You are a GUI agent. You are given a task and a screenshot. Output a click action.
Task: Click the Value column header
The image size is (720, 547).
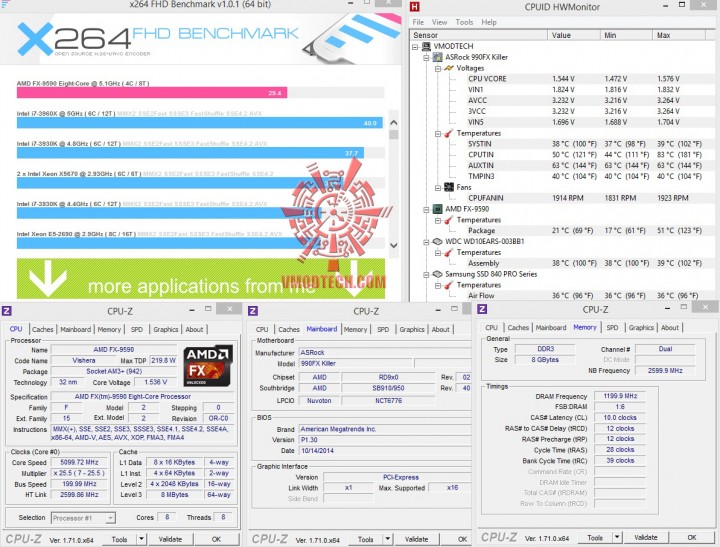(574, 35)
